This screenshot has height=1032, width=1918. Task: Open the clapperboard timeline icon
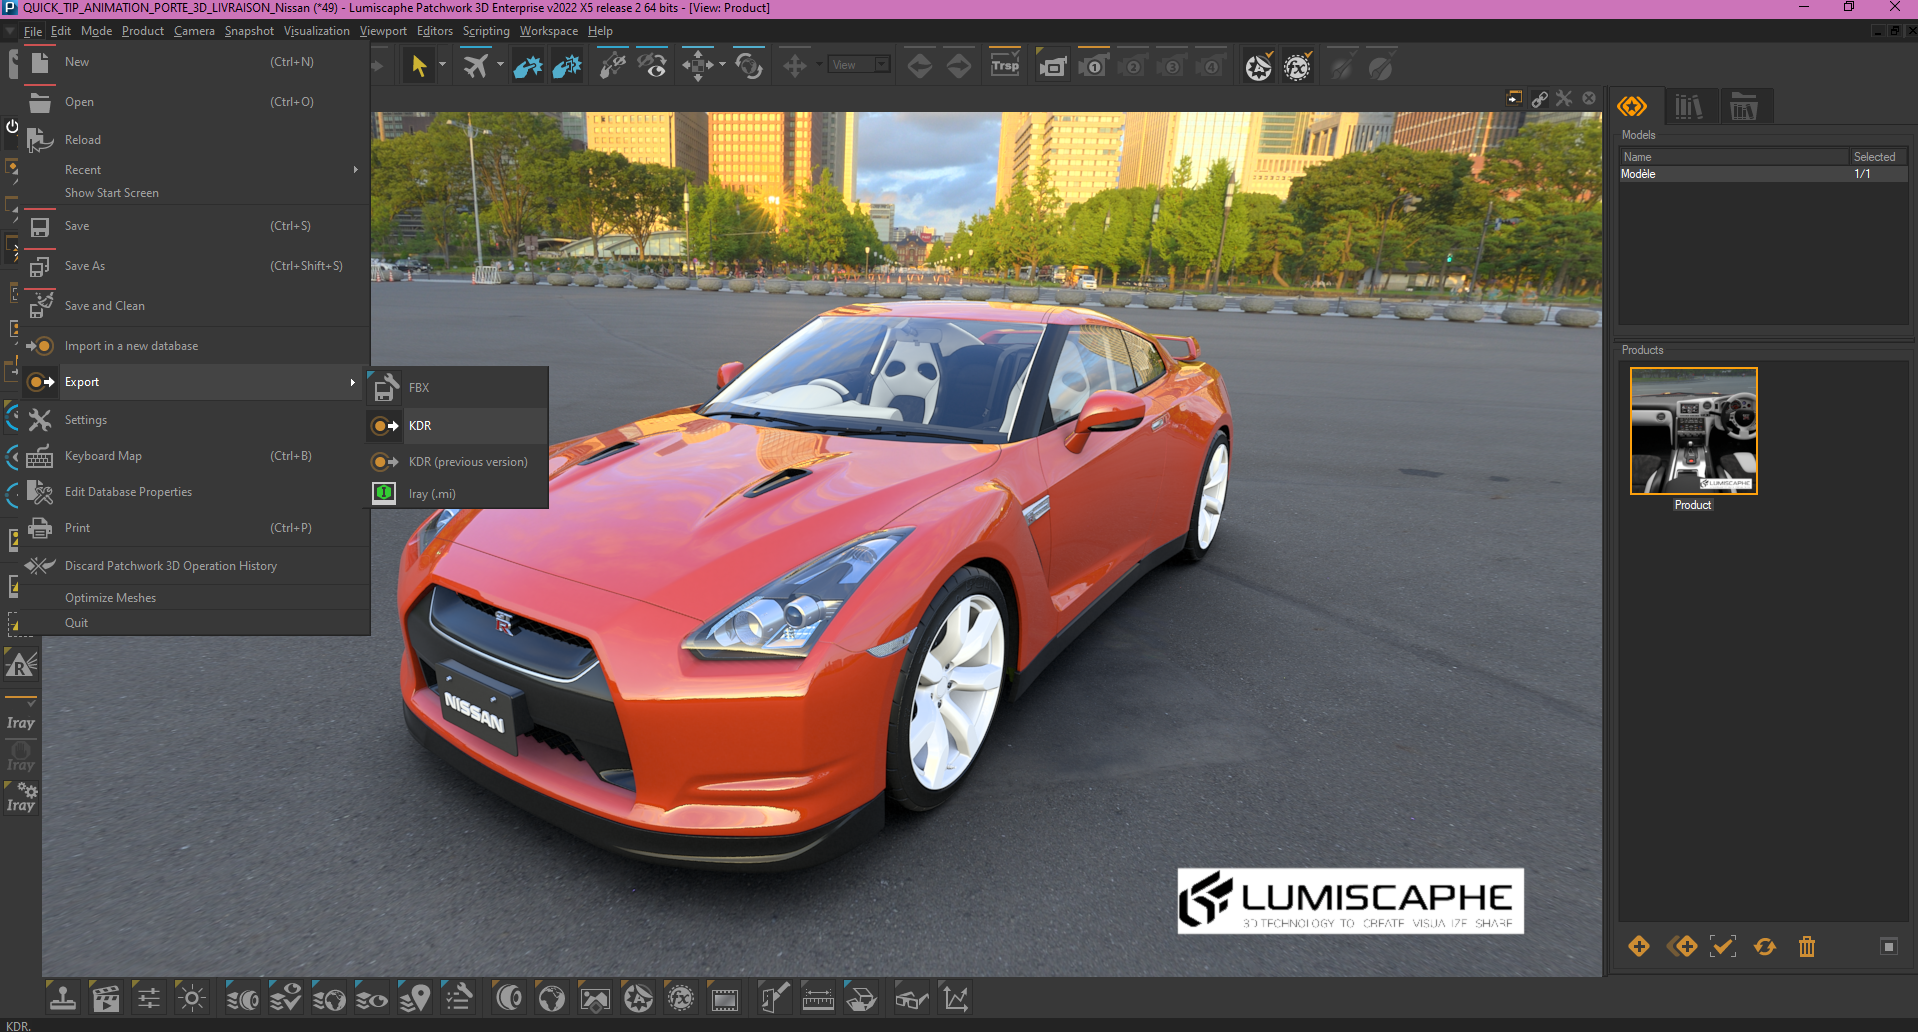(x=106, y=997)
